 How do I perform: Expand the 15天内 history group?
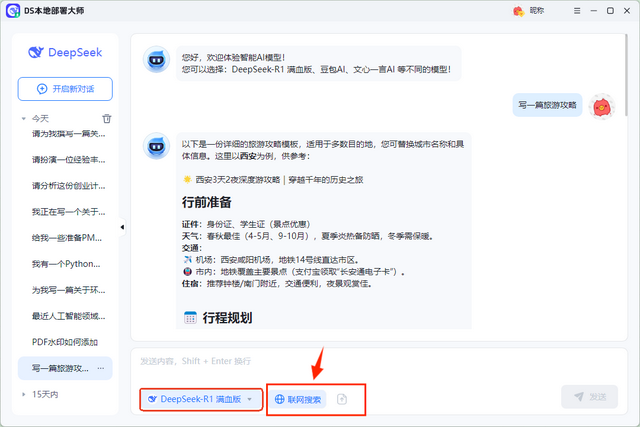24,394
